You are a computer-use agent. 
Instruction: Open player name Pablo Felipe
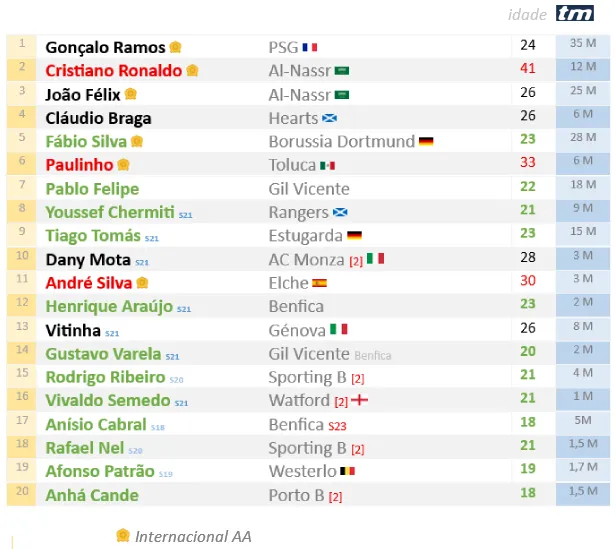(92, 189)
